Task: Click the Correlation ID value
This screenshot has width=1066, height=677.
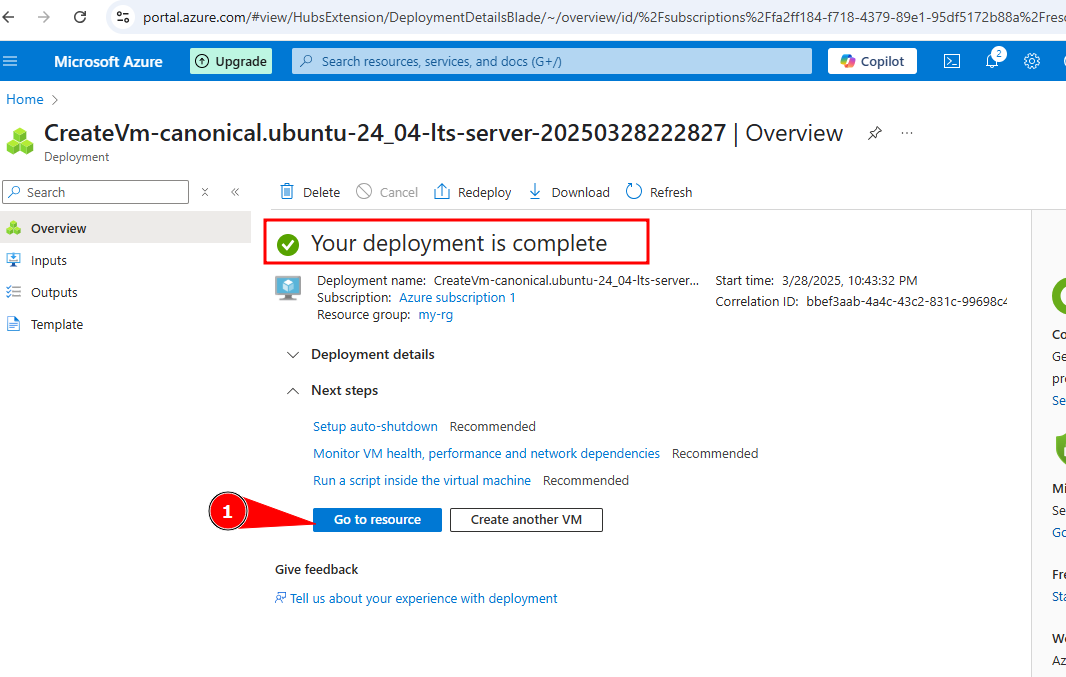Action: tap(907, 301)
